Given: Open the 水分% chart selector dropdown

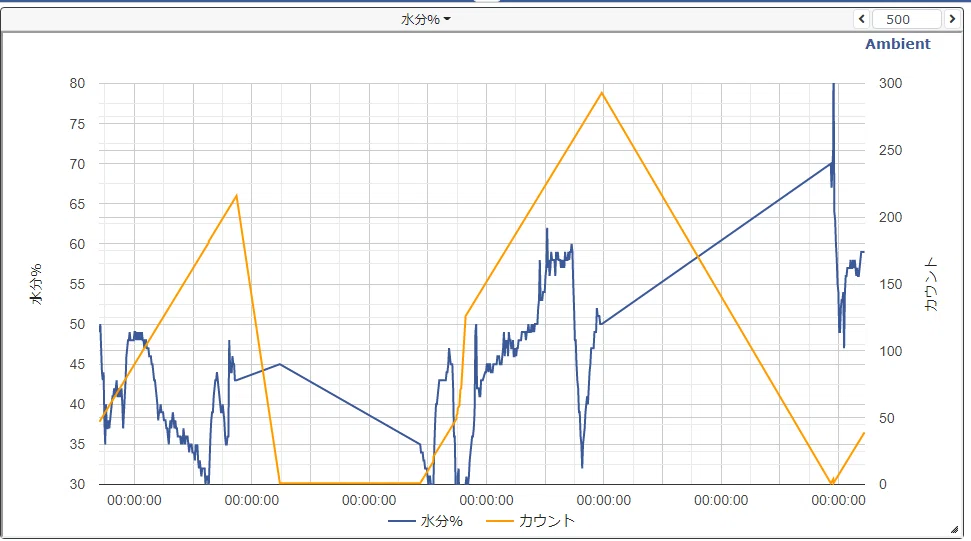Looking at the screenshot, I should (426, 19).
